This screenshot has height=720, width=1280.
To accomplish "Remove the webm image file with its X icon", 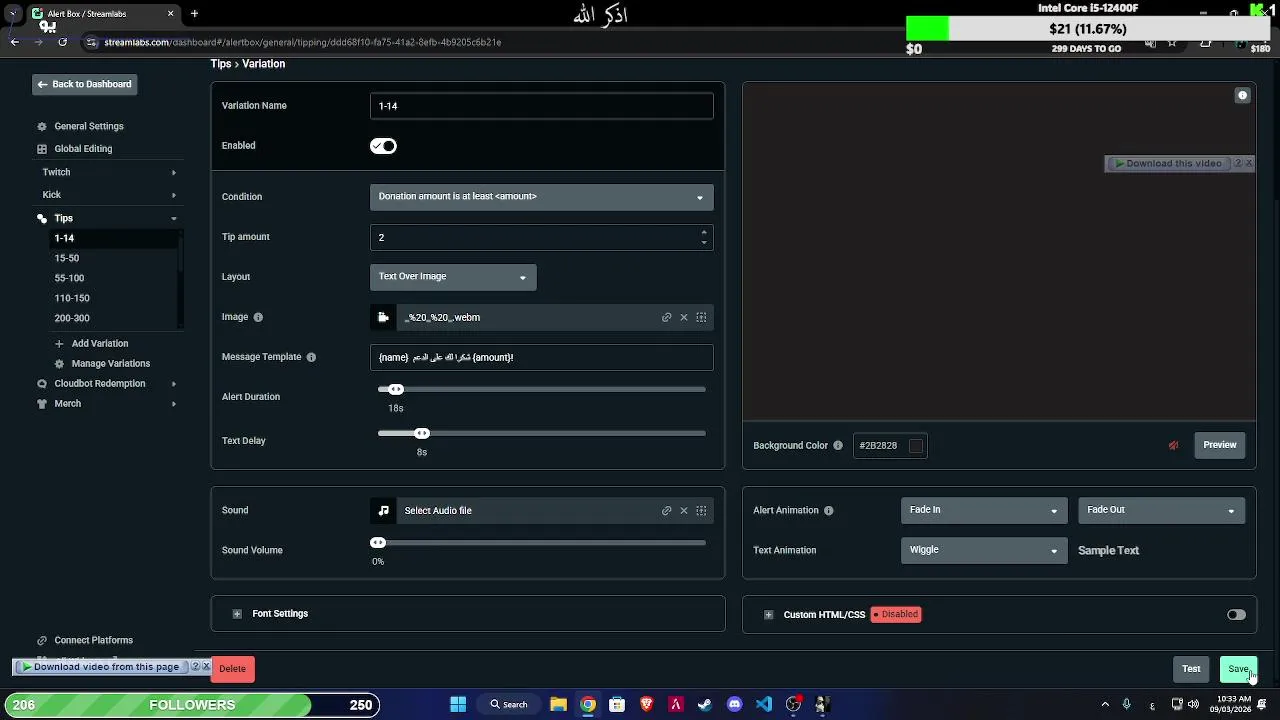I will point(684,317).
